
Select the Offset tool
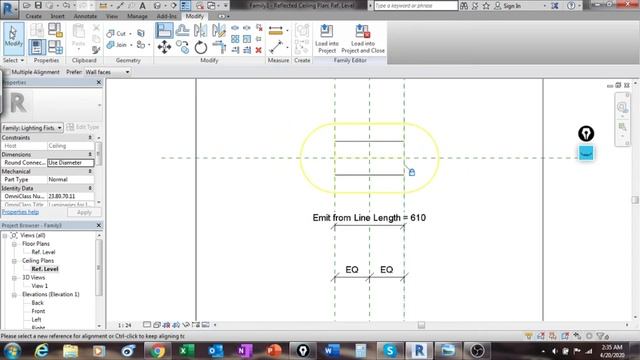pyautogui.click(x=182, y=31)
